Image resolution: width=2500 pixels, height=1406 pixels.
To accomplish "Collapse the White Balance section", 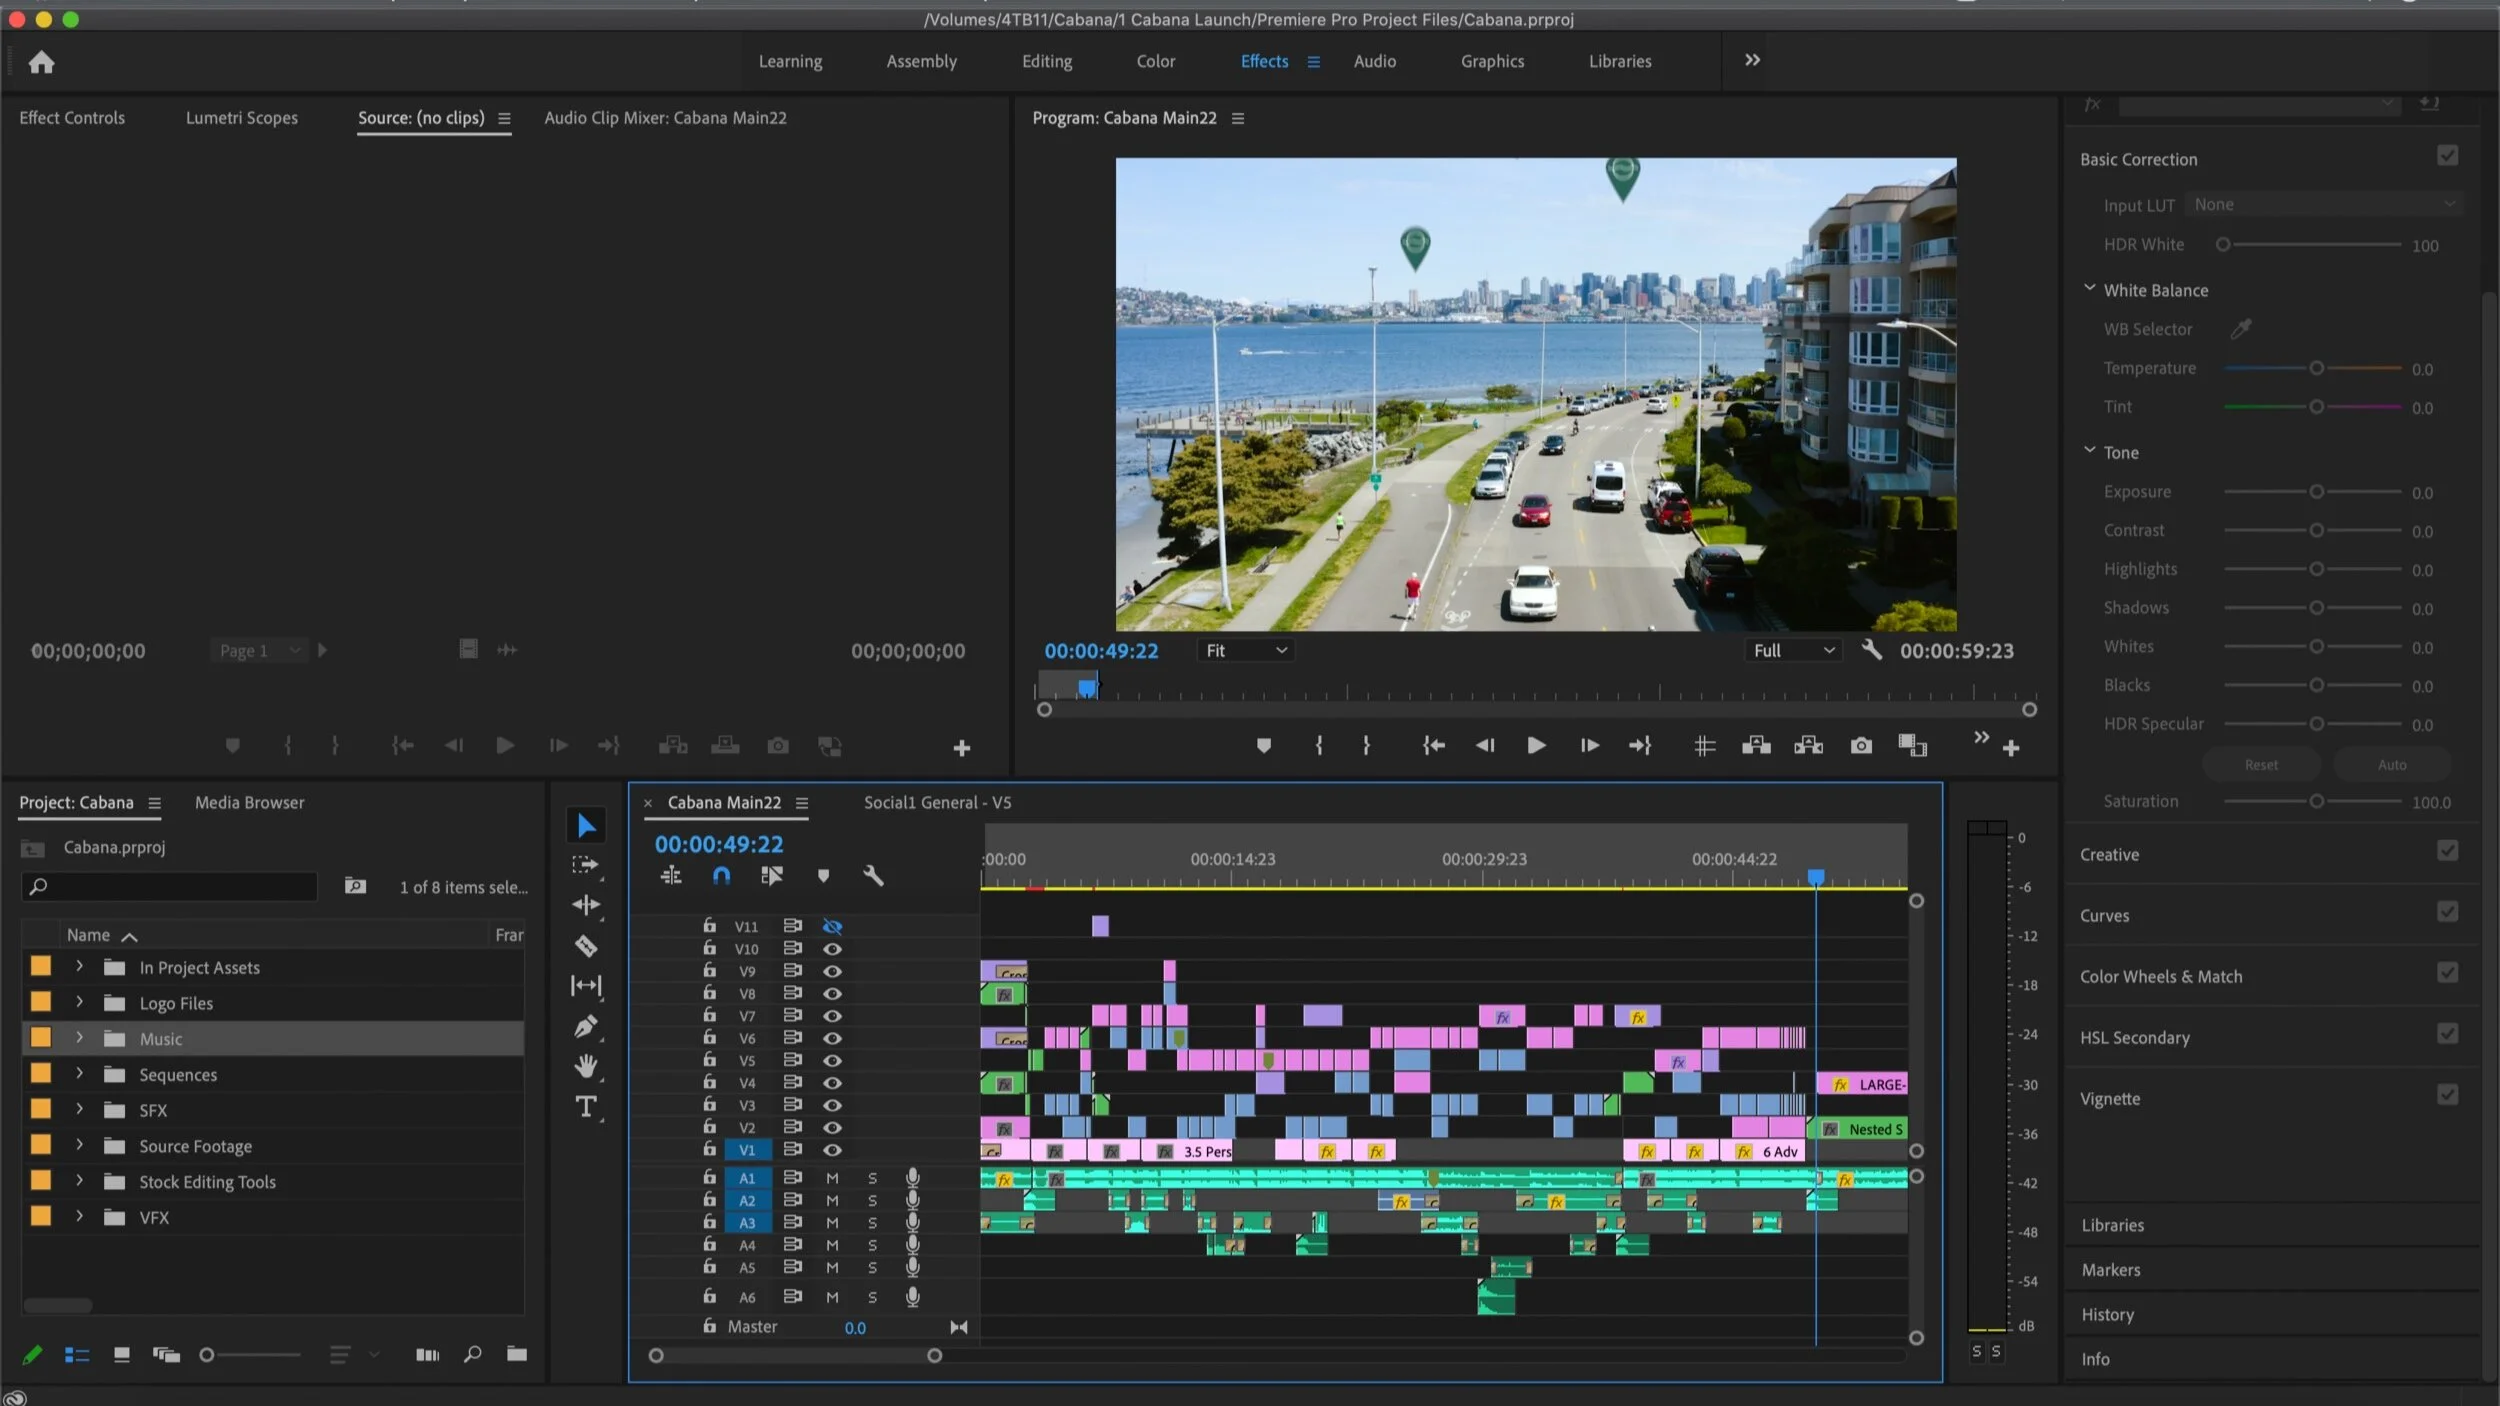I will point(2090,289).
